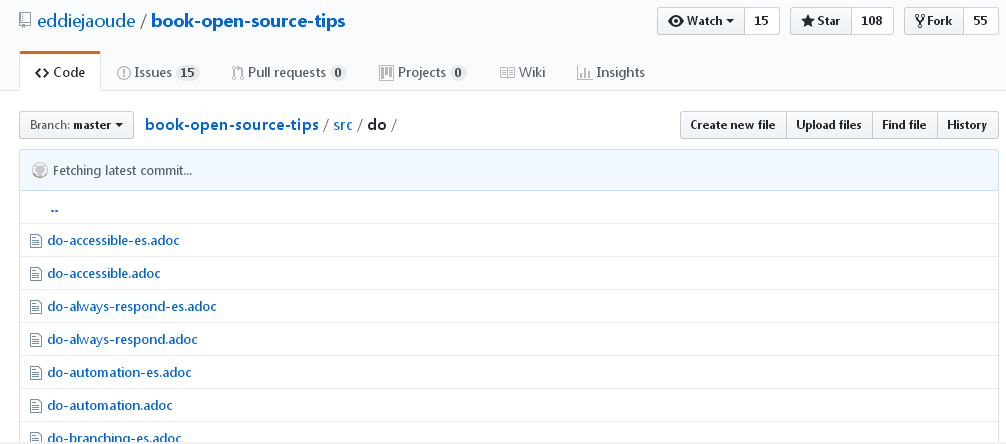Click Find file button
The image size is (1006, 444).
click(905, 125)
